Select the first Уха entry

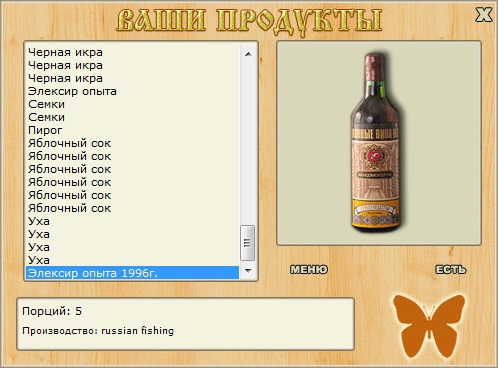[x=132, y=221]
